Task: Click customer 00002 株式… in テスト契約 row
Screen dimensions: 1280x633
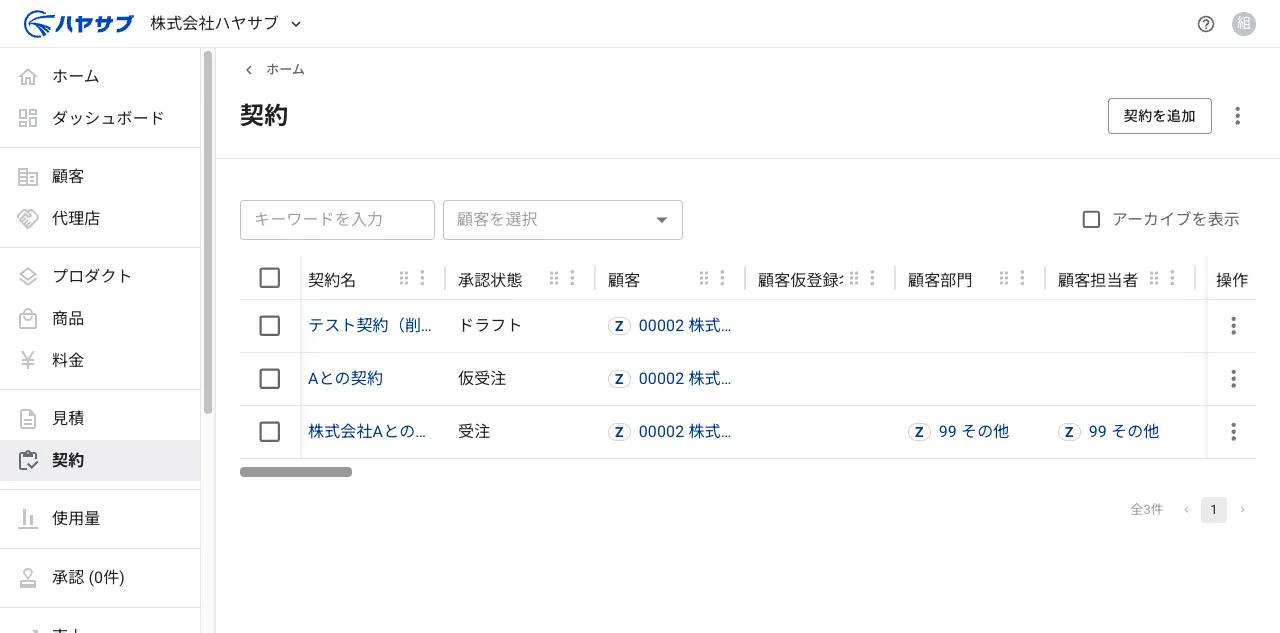Action: (x=685, y=326)
